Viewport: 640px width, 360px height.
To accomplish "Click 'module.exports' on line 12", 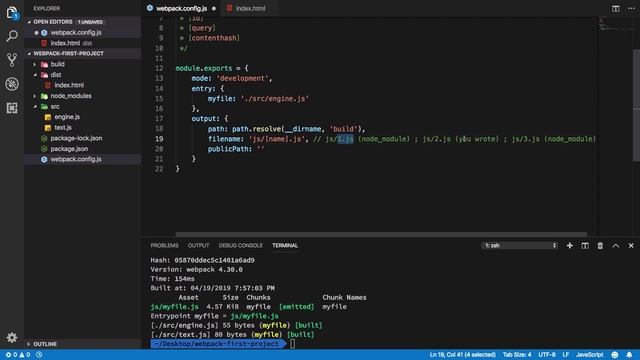I will point(204,68).
